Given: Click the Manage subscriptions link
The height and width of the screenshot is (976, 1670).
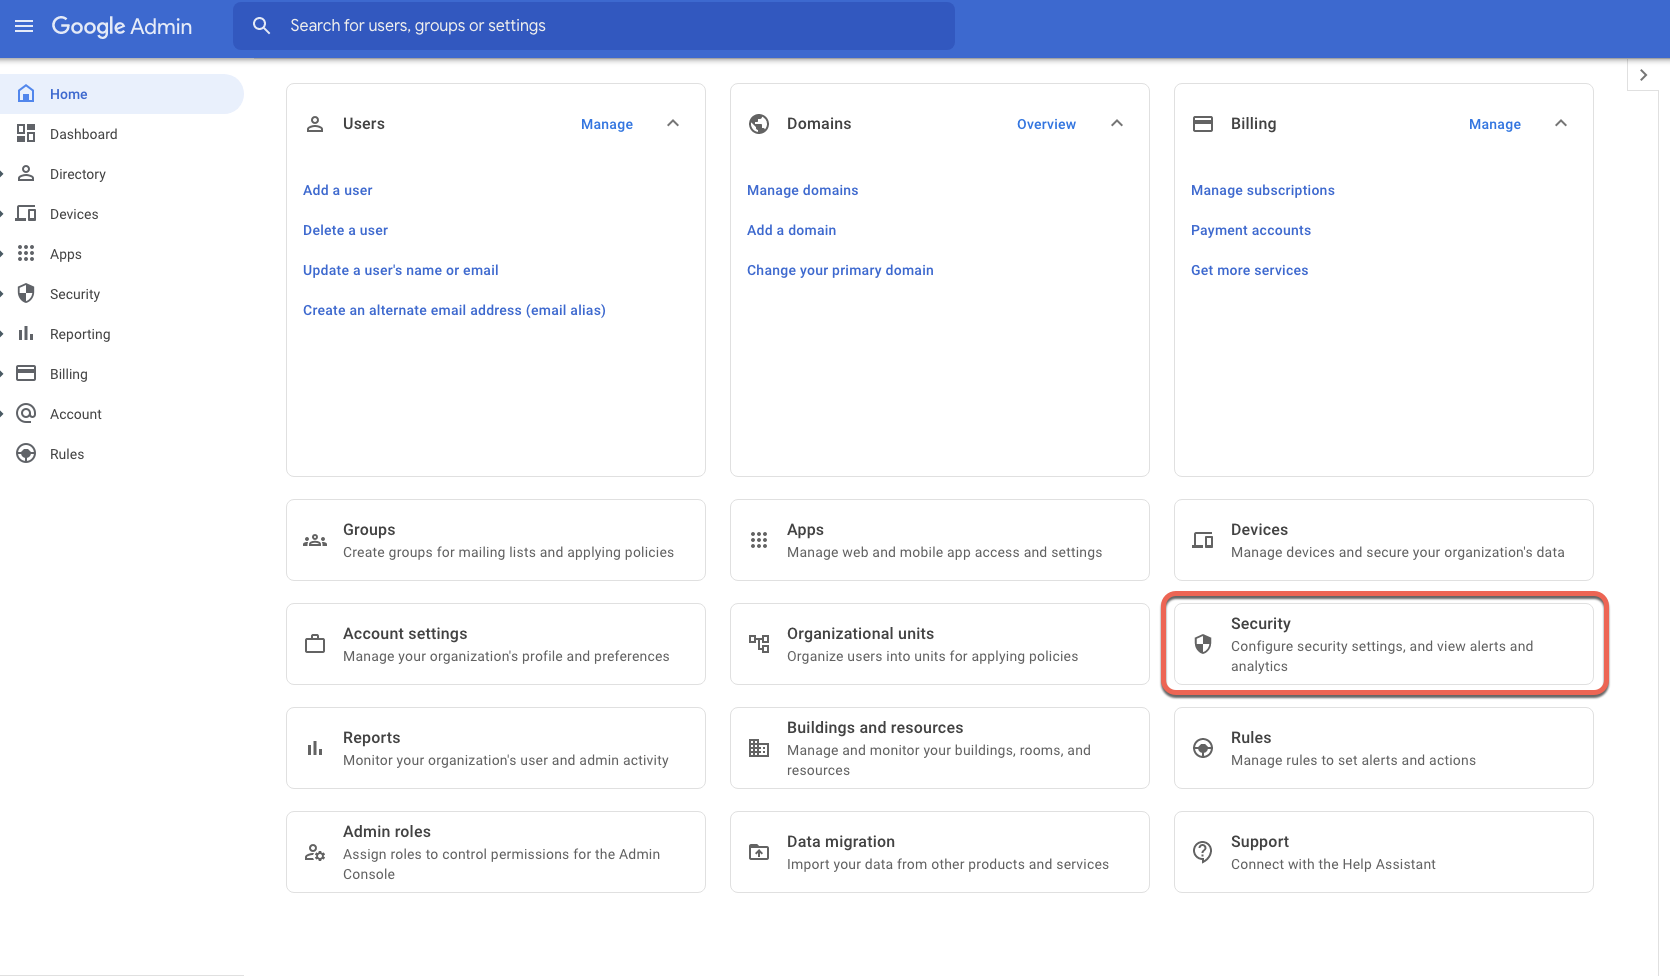Looking at the screenshot, I should [1263, 190].
